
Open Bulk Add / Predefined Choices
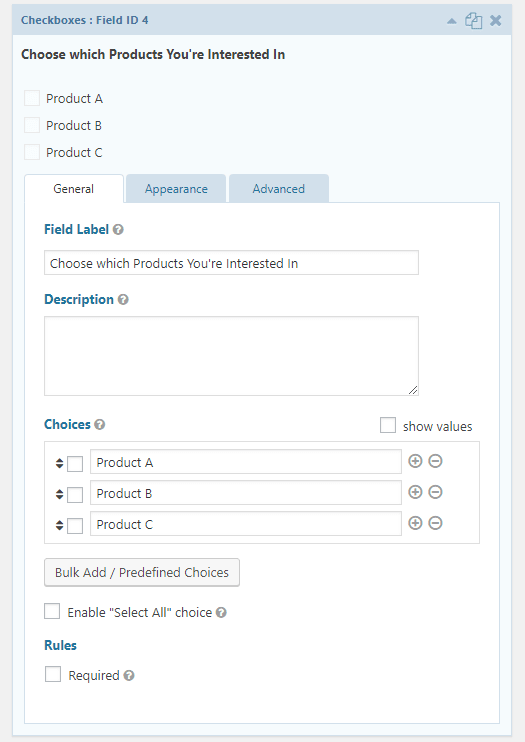point(142,573)
